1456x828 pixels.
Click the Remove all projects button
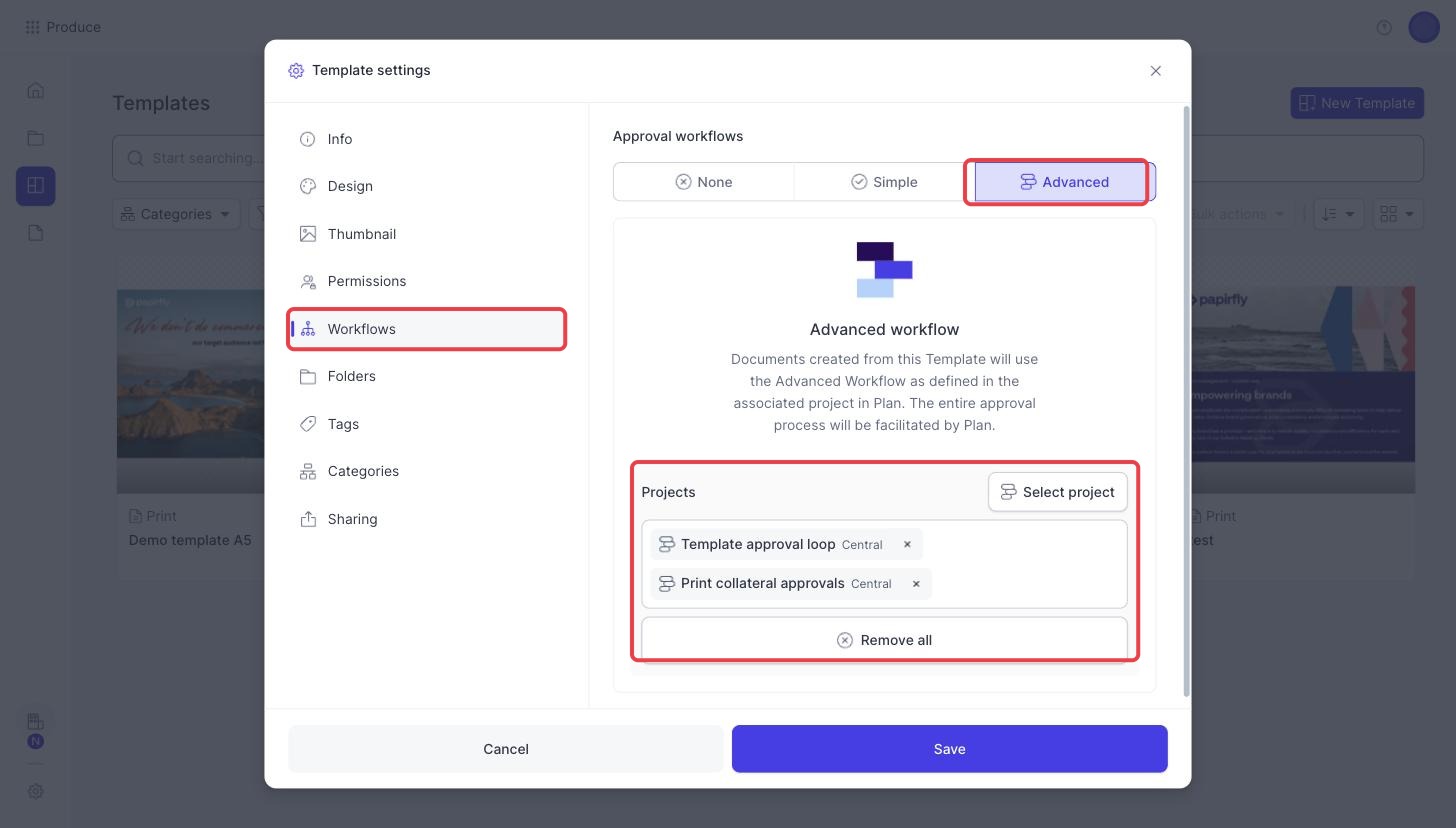tap(884, 640)
